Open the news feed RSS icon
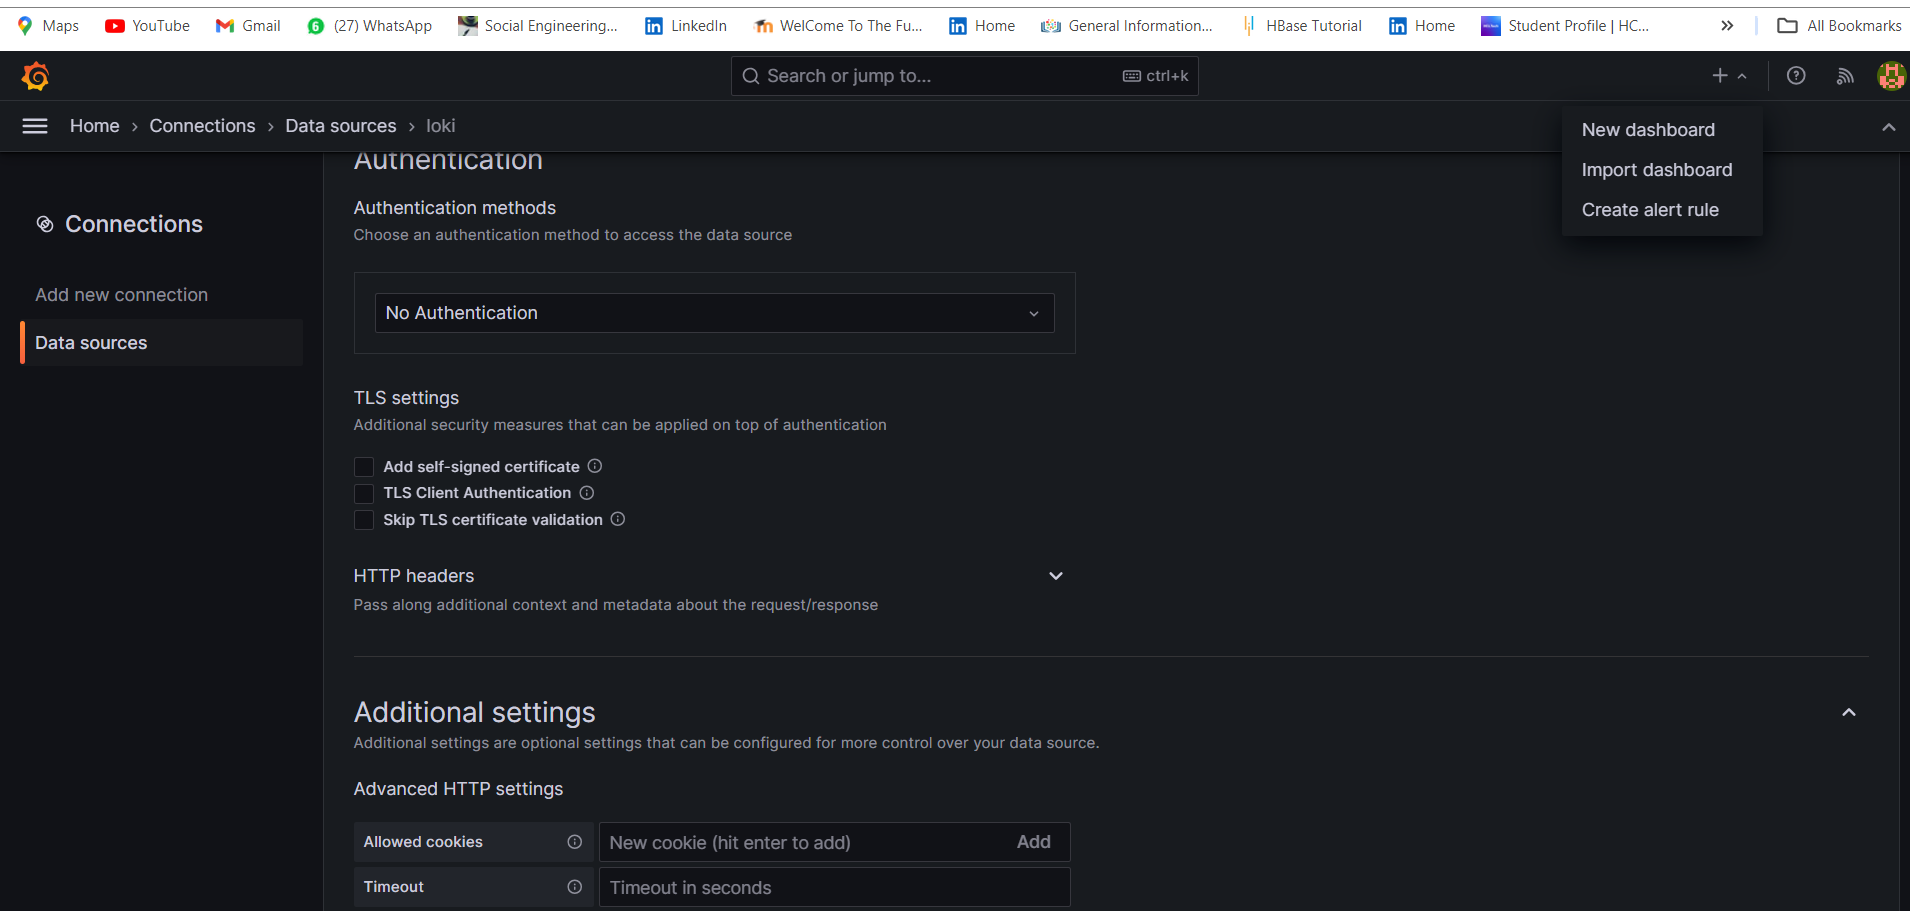1910x911 pixels. point(1845,76)
